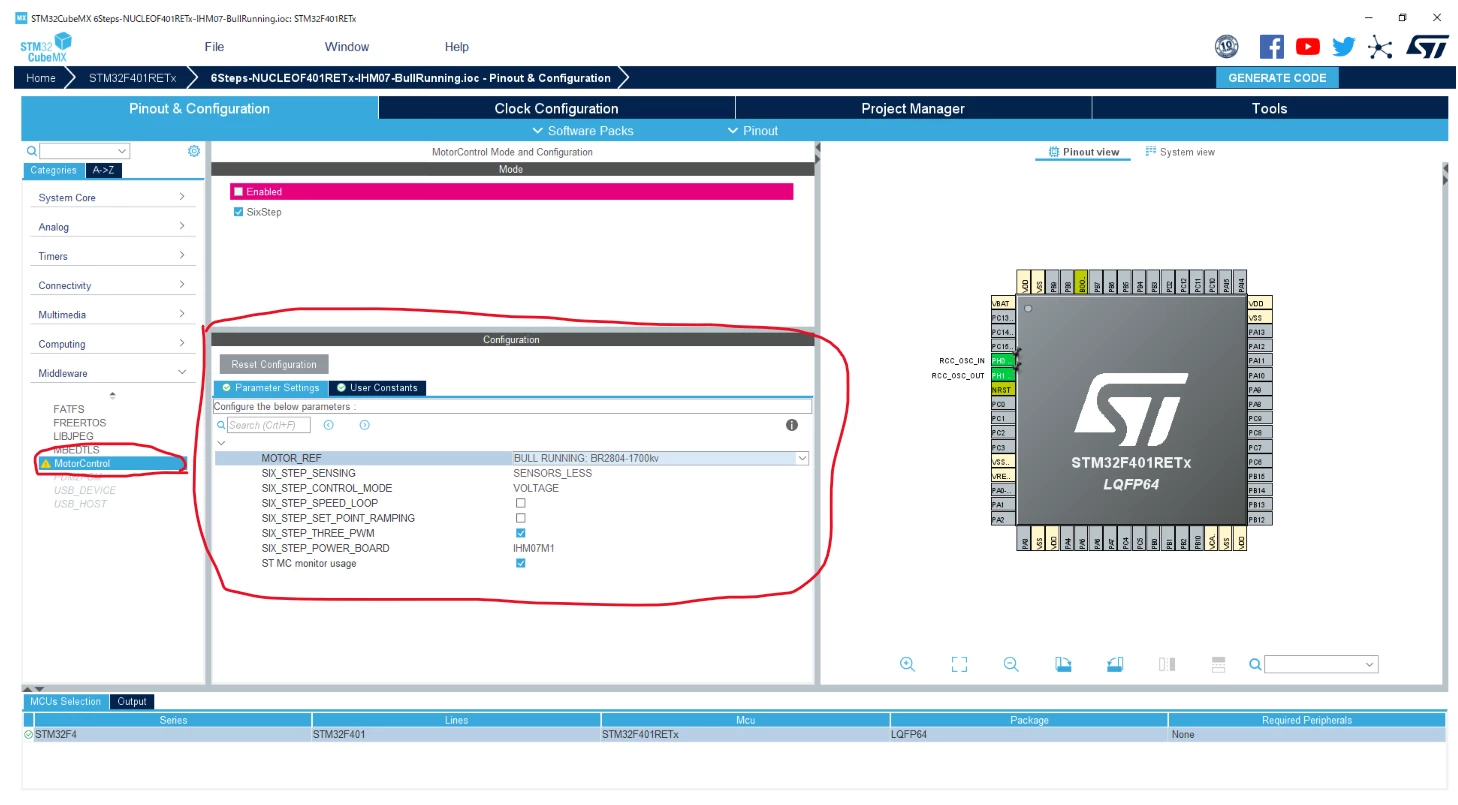1458x805 pixels.
Task: Enable SIX_STEP_SET_POINT_RAMPING checkbox
Action: (x=520, y=518)
